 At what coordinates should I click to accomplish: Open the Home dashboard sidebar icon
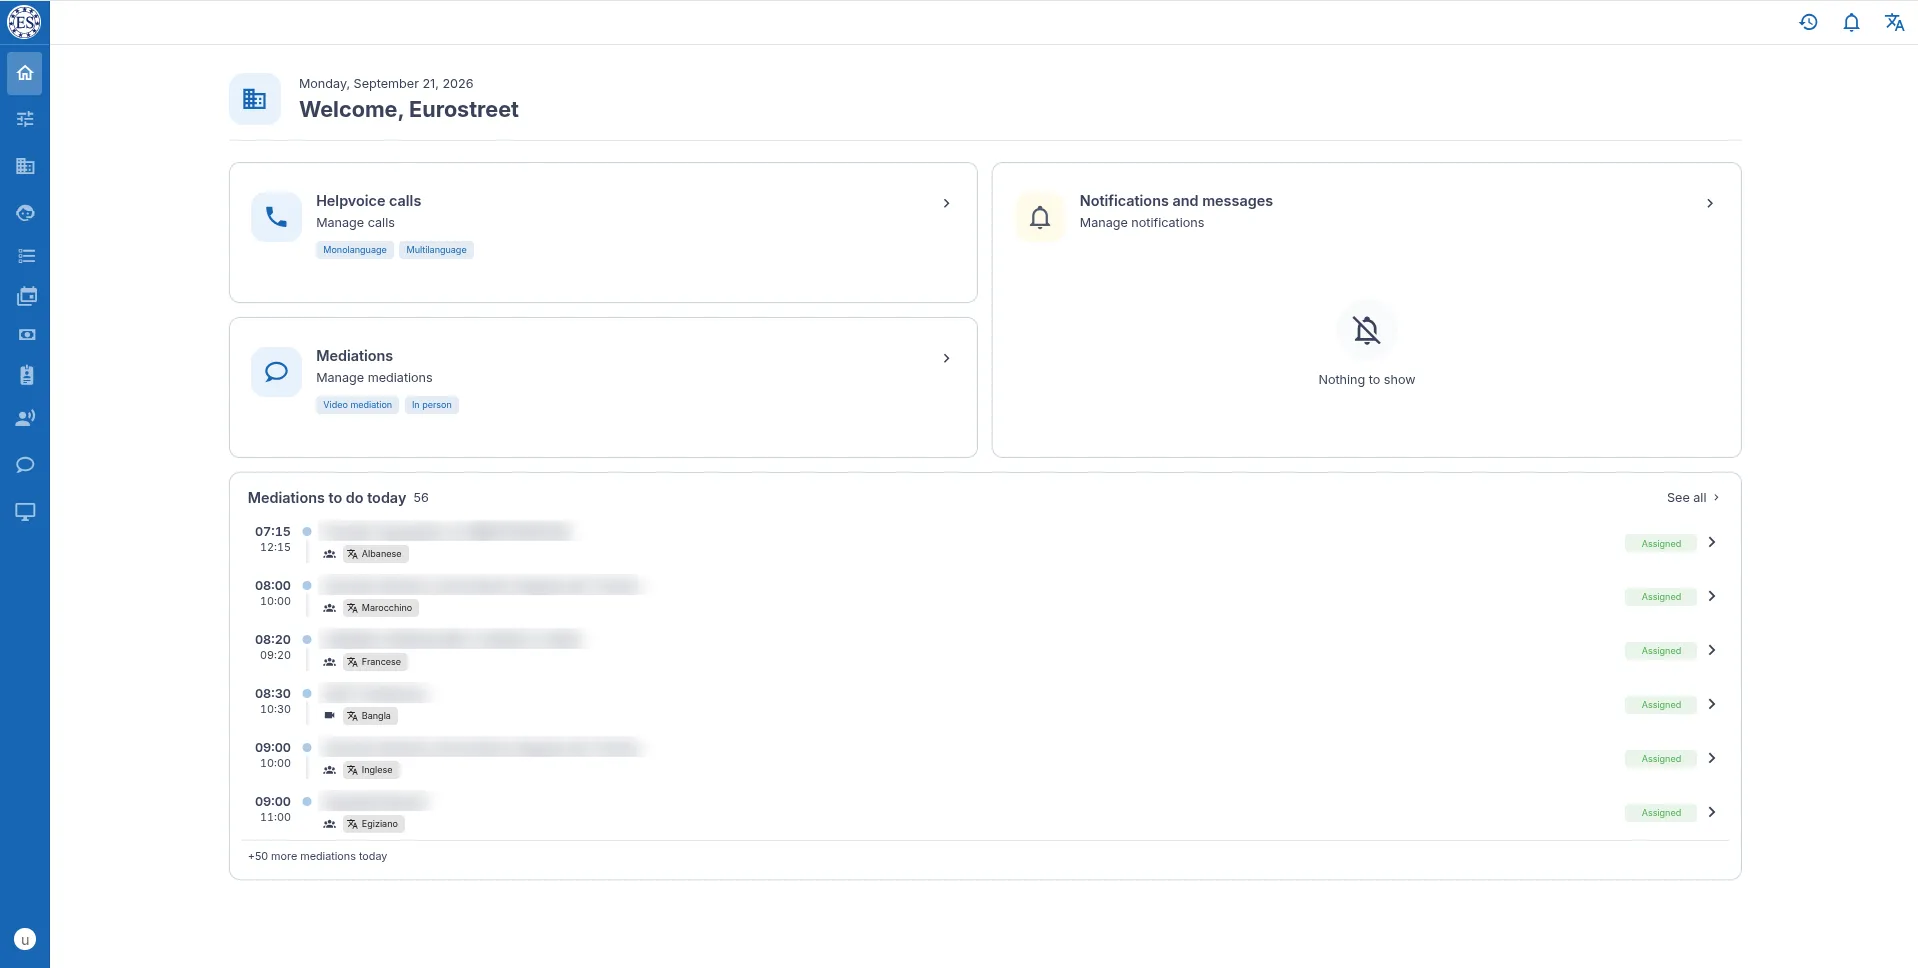pos(25,73)
